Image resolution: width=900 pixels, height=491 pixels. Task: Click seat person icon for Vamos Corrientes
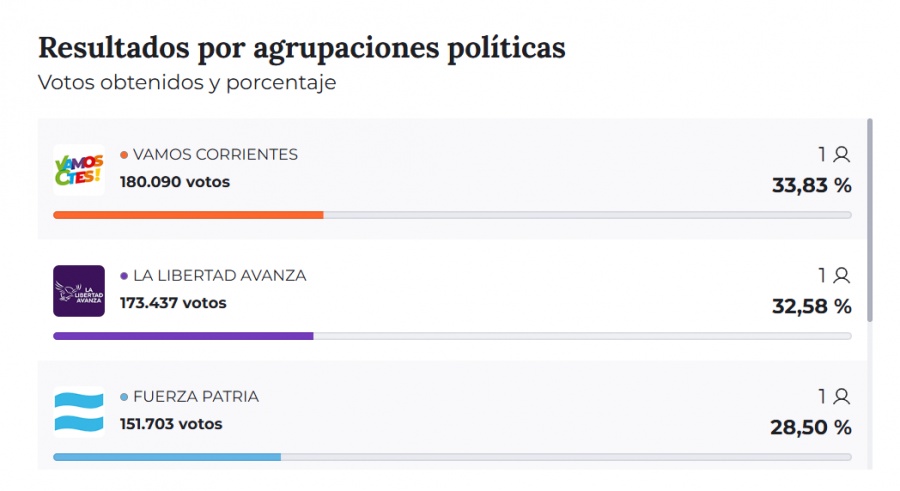pos(841,154)
